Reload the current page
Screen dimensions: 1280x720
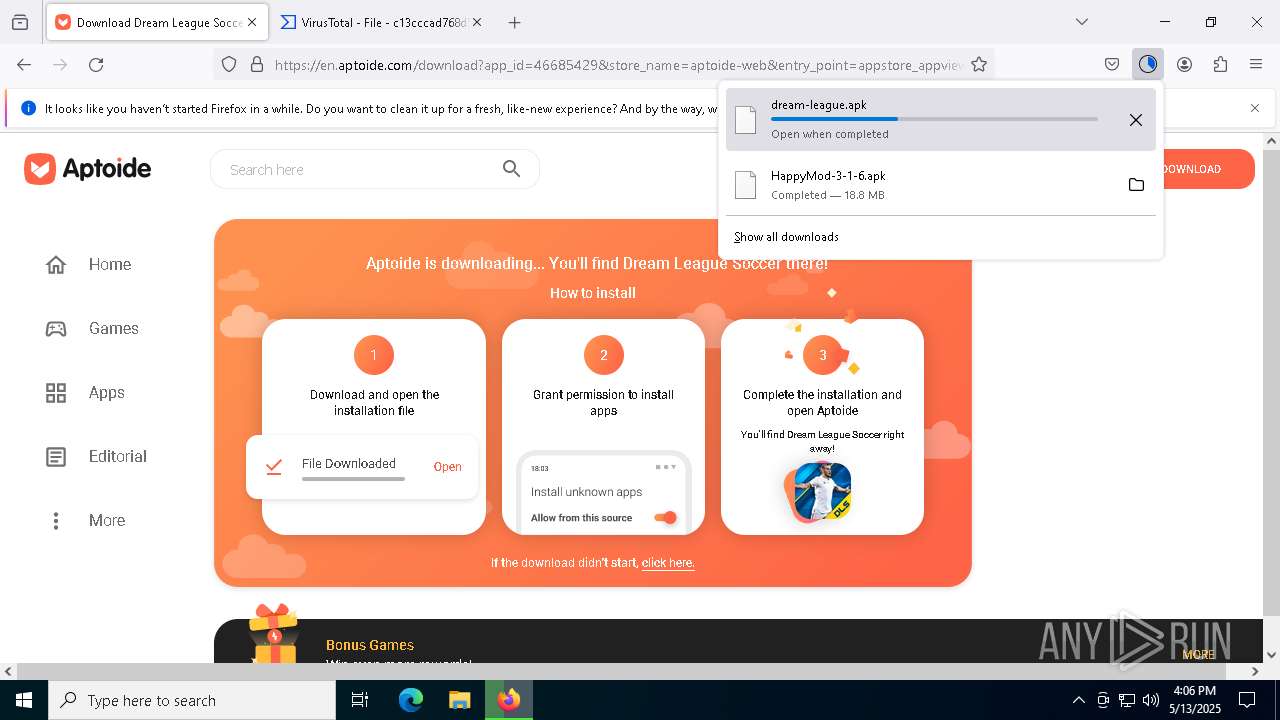click(x=96, y=64)
